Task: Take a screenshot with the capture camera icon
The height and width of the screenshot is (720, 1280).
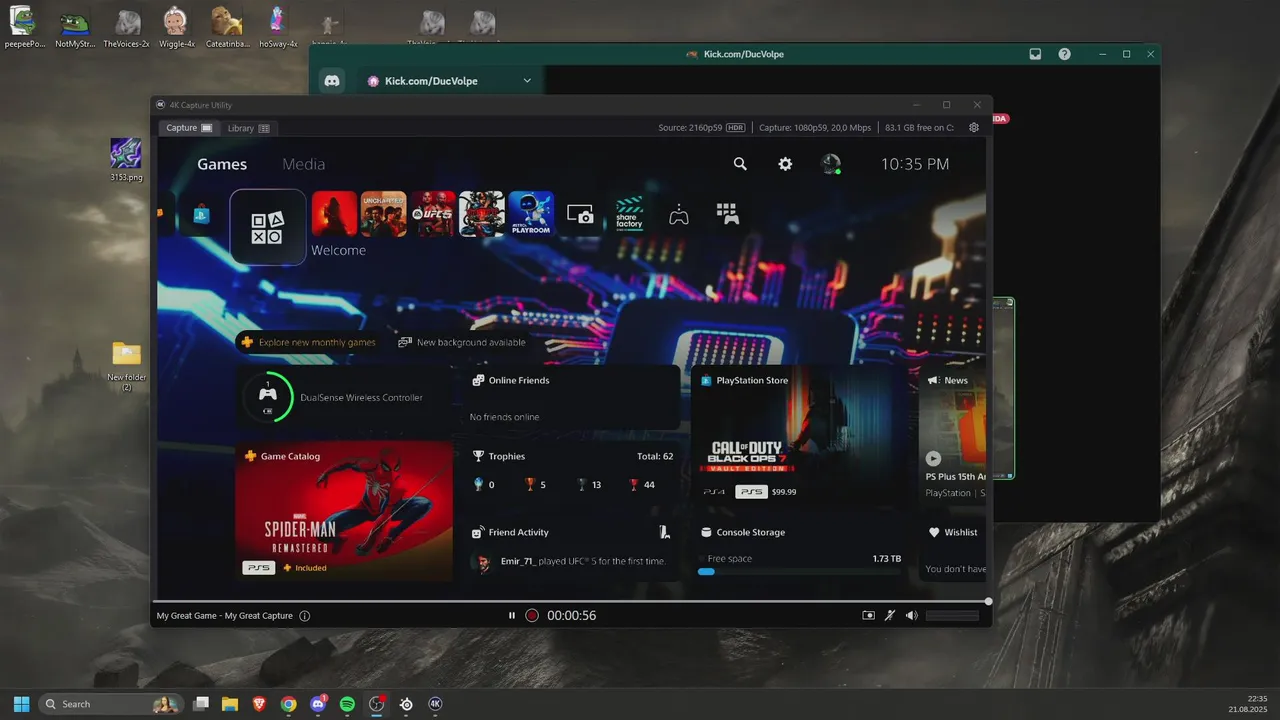Action: coord(868,616)
